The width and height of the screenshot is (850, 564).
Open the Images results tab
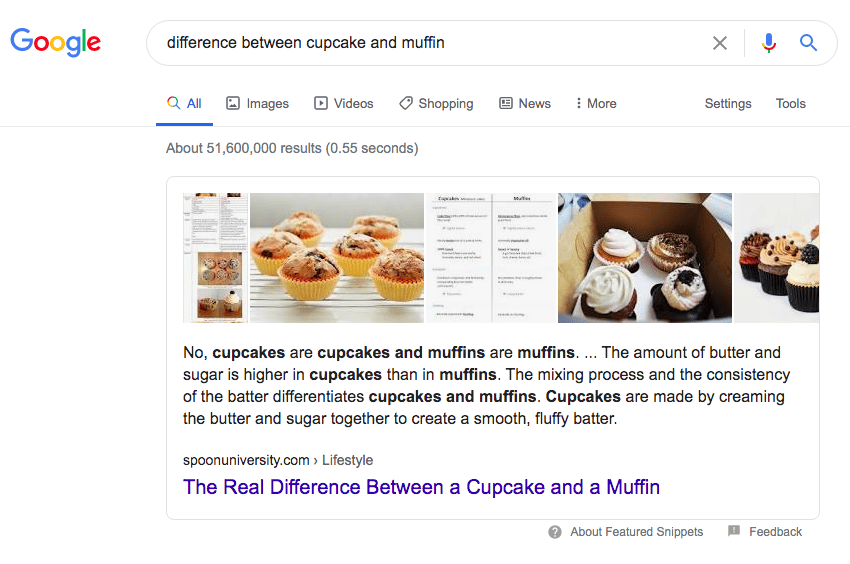[x=257, y=103]
